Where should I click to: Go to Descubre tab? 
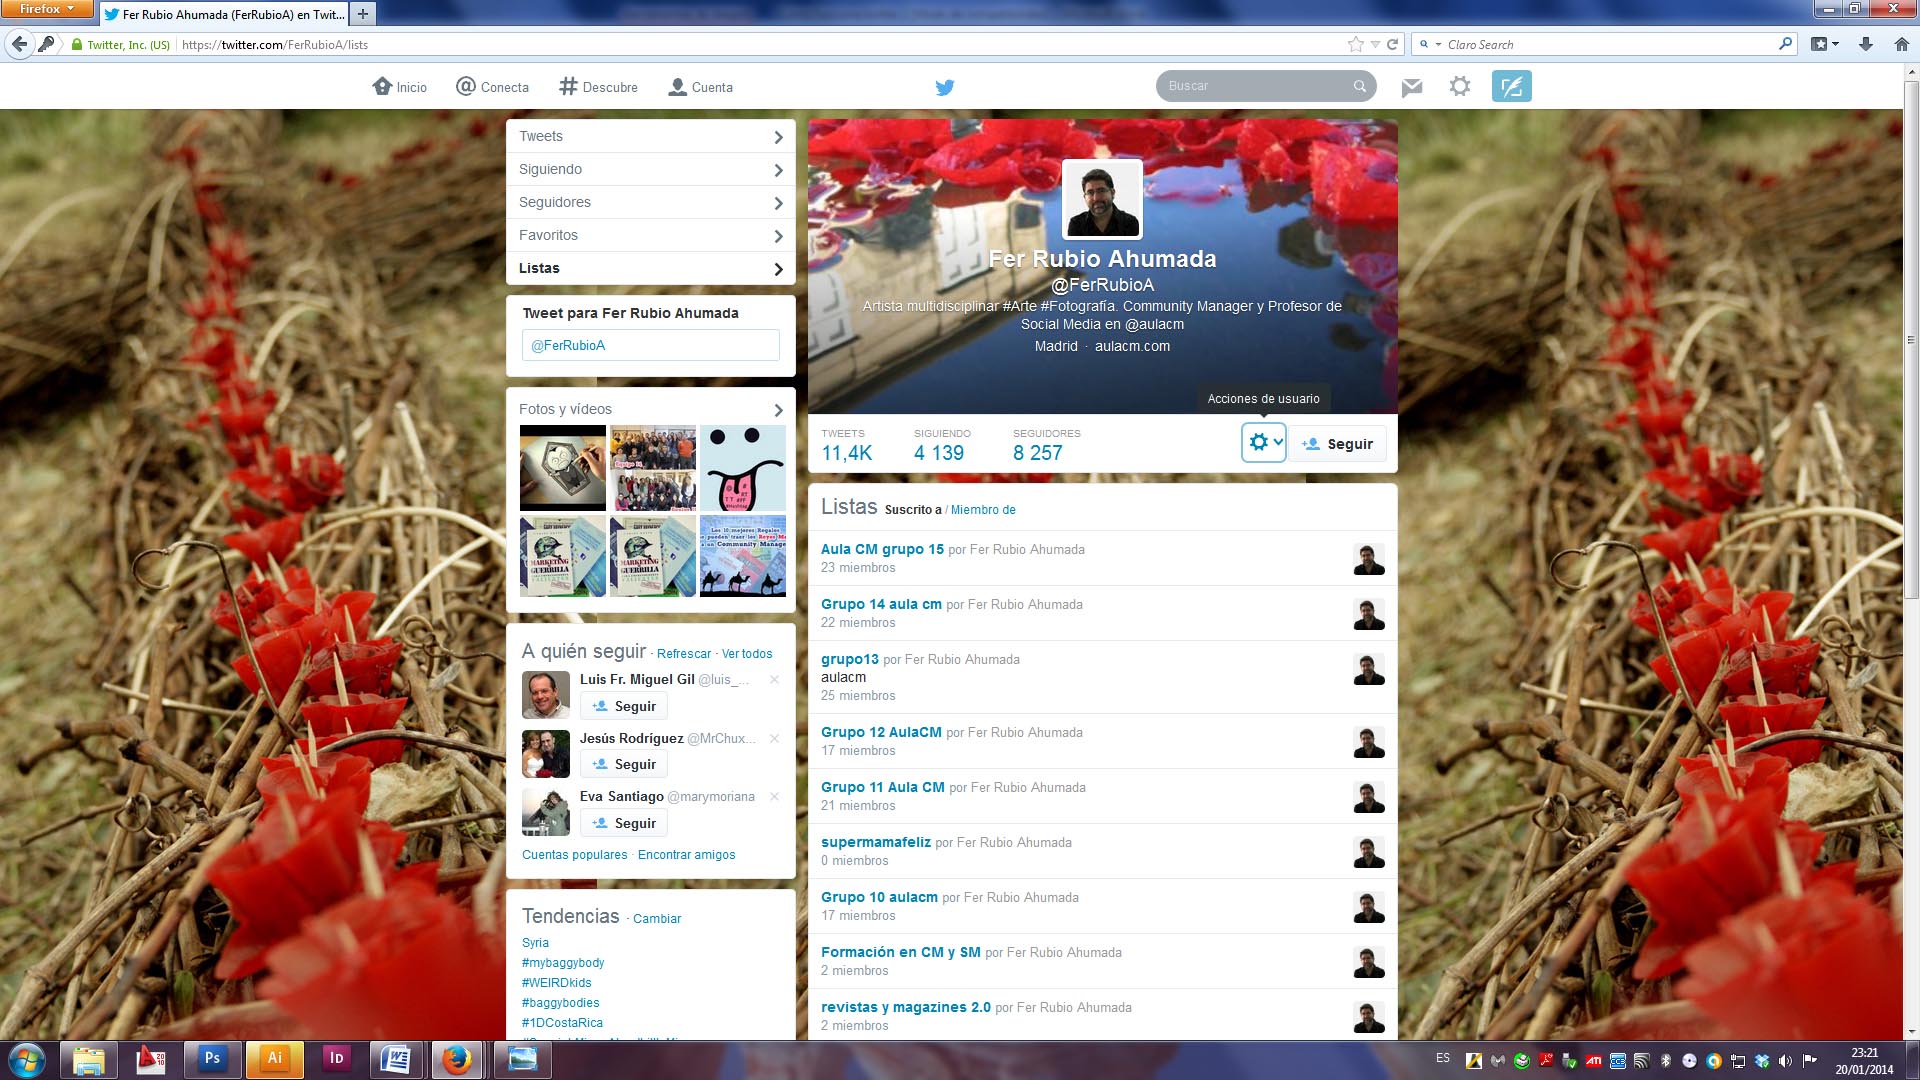[x=598, y=87]
